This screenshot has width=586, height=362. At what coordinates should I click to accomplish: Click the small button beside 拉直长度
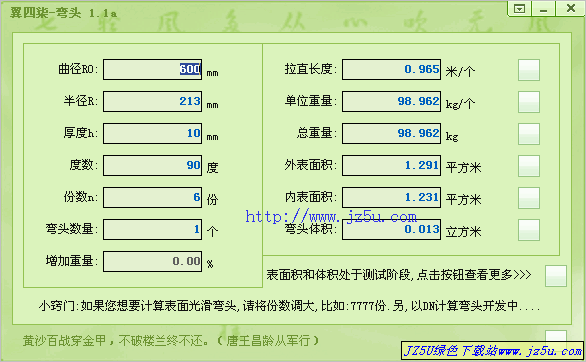pyautogui.click(x=529, y=70)
